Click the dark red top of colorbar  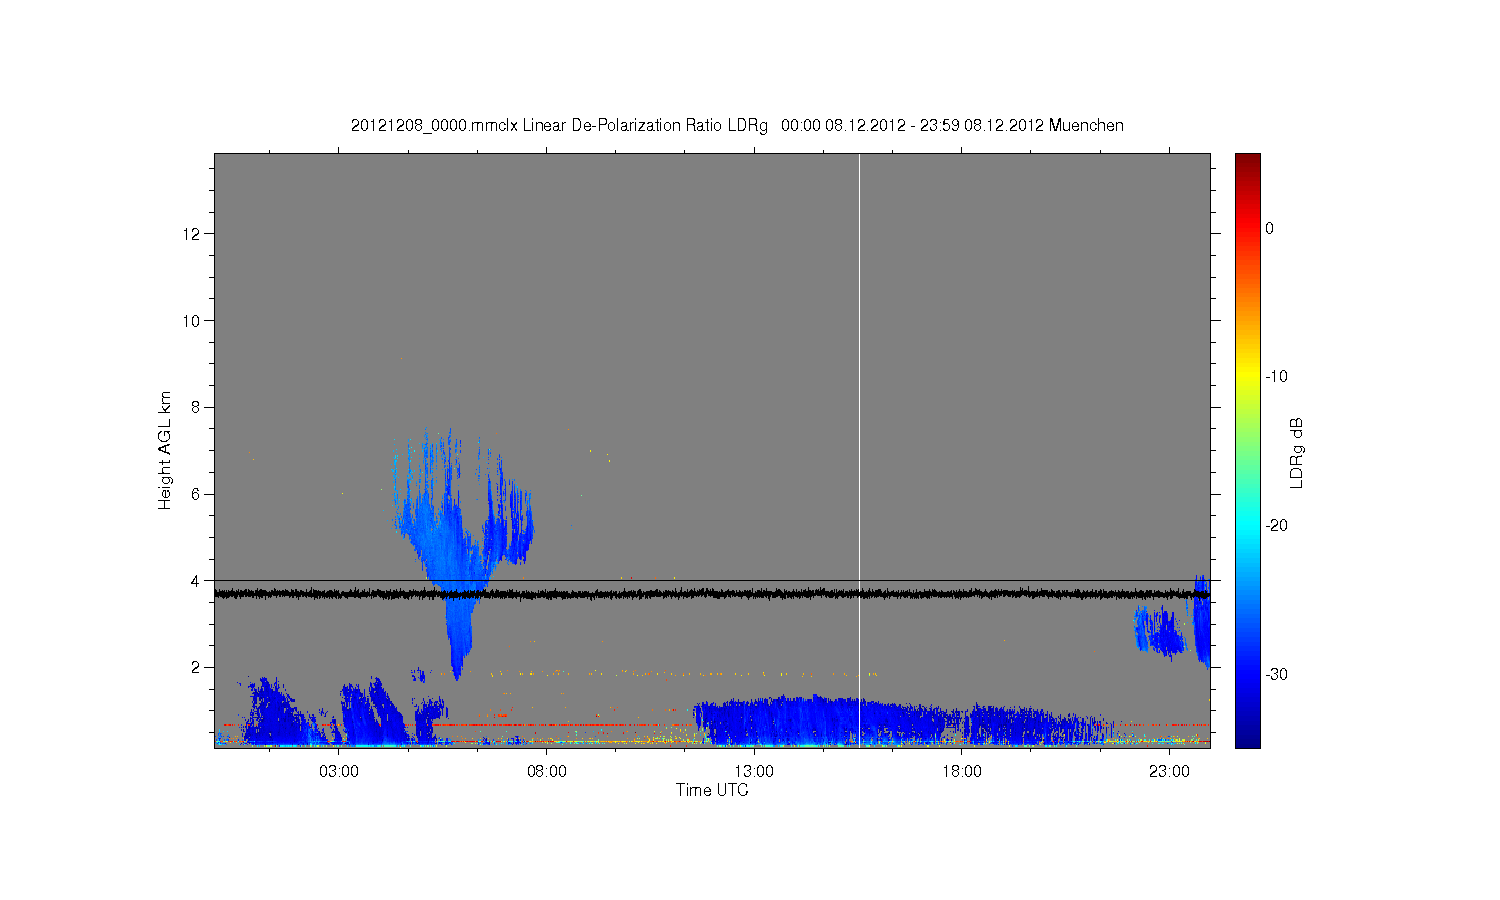tap(1247, 160)
